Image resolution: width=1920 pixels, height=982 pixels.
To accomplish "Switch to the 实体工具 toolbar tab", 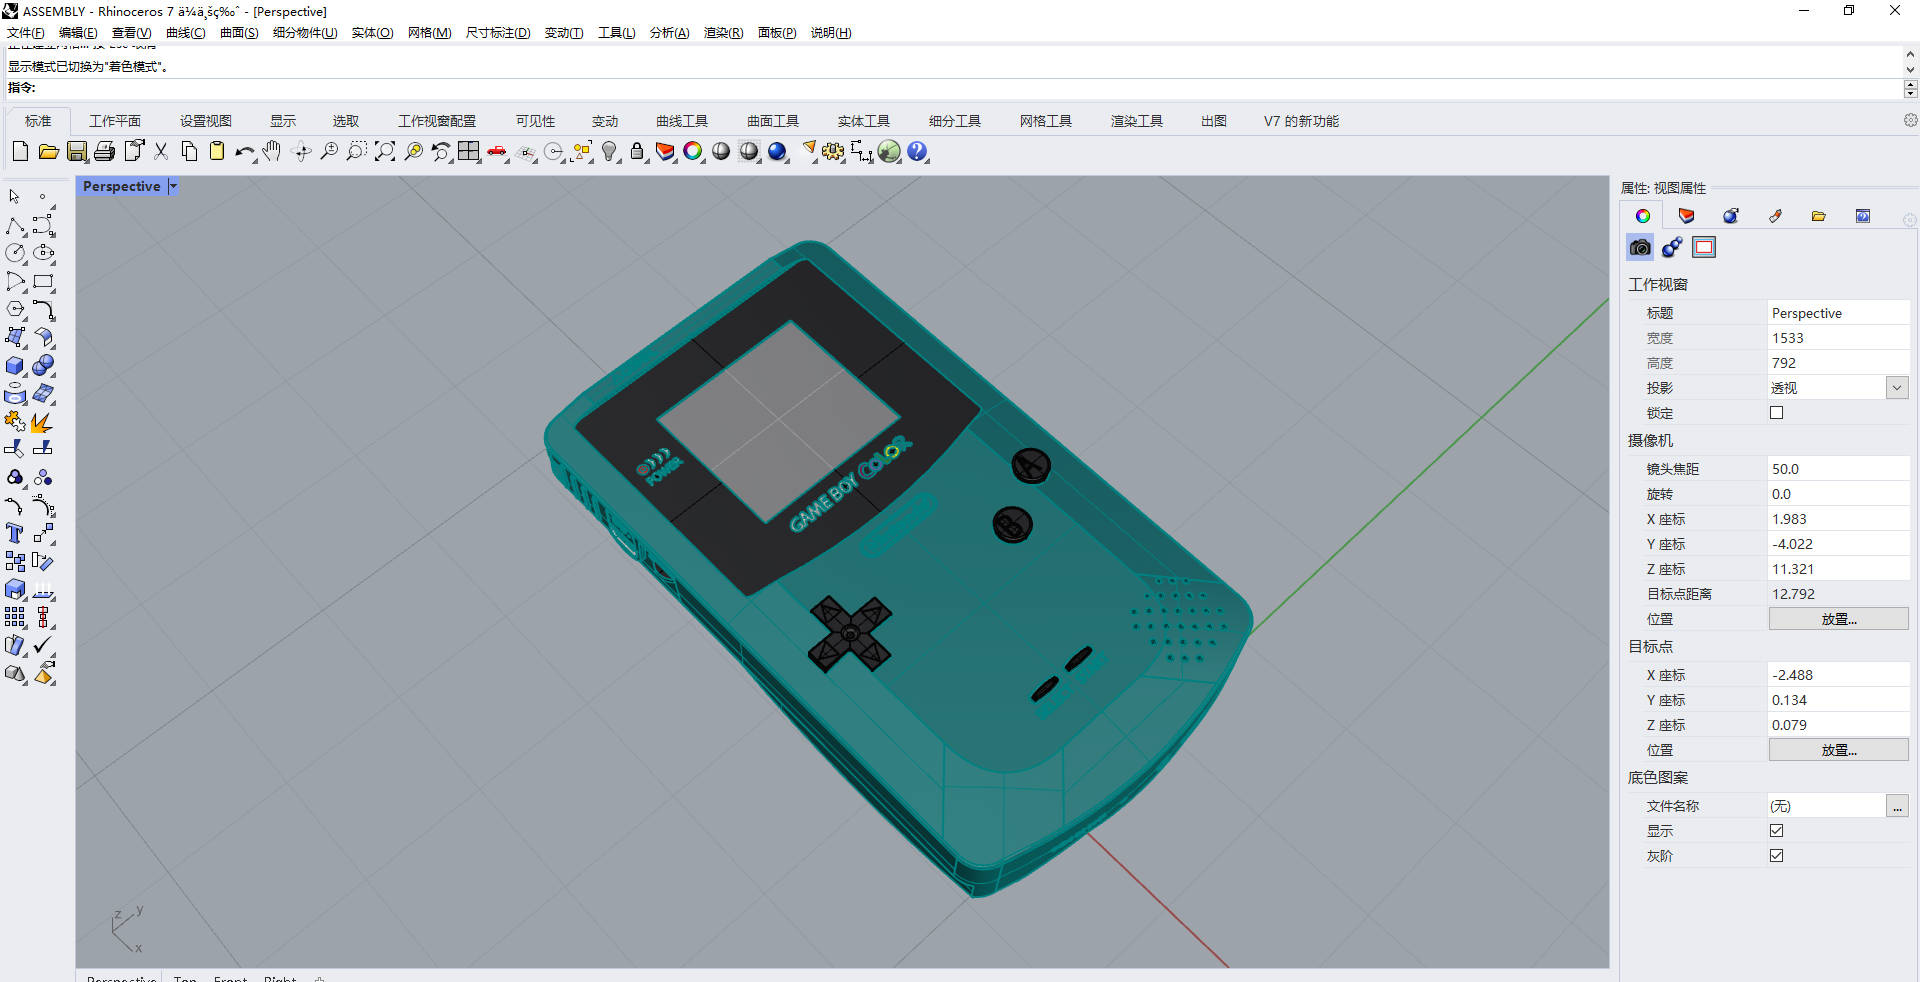I will pyautogui.click(x=864, y=121).
